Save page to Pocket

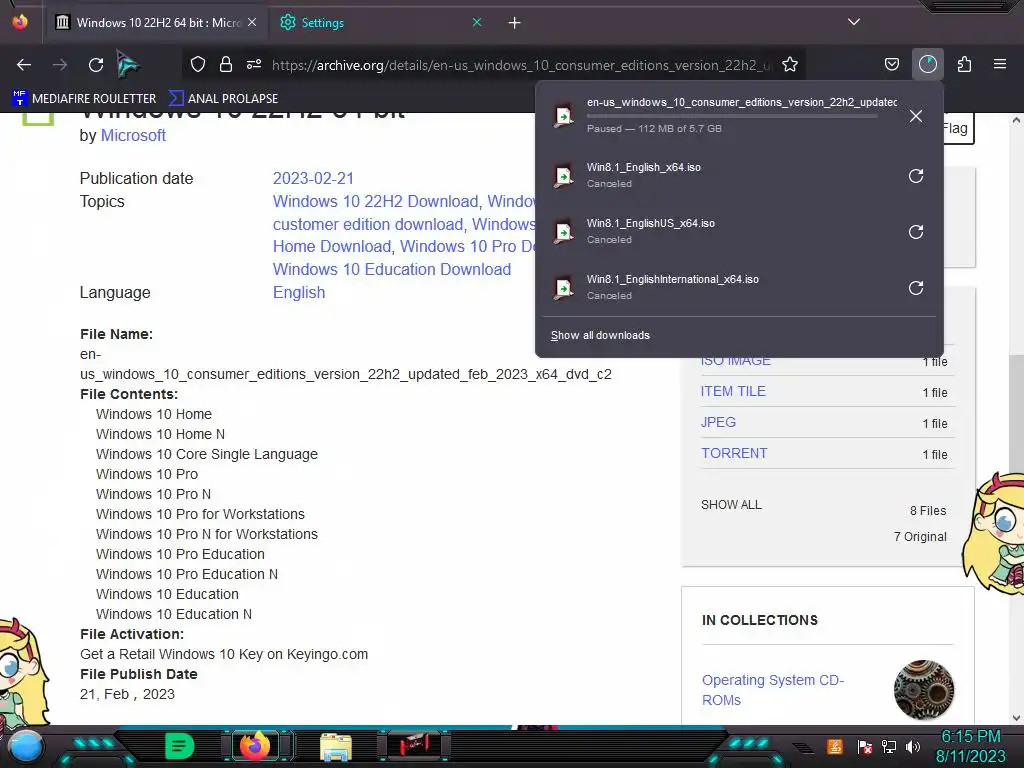[x=891, y=64]
